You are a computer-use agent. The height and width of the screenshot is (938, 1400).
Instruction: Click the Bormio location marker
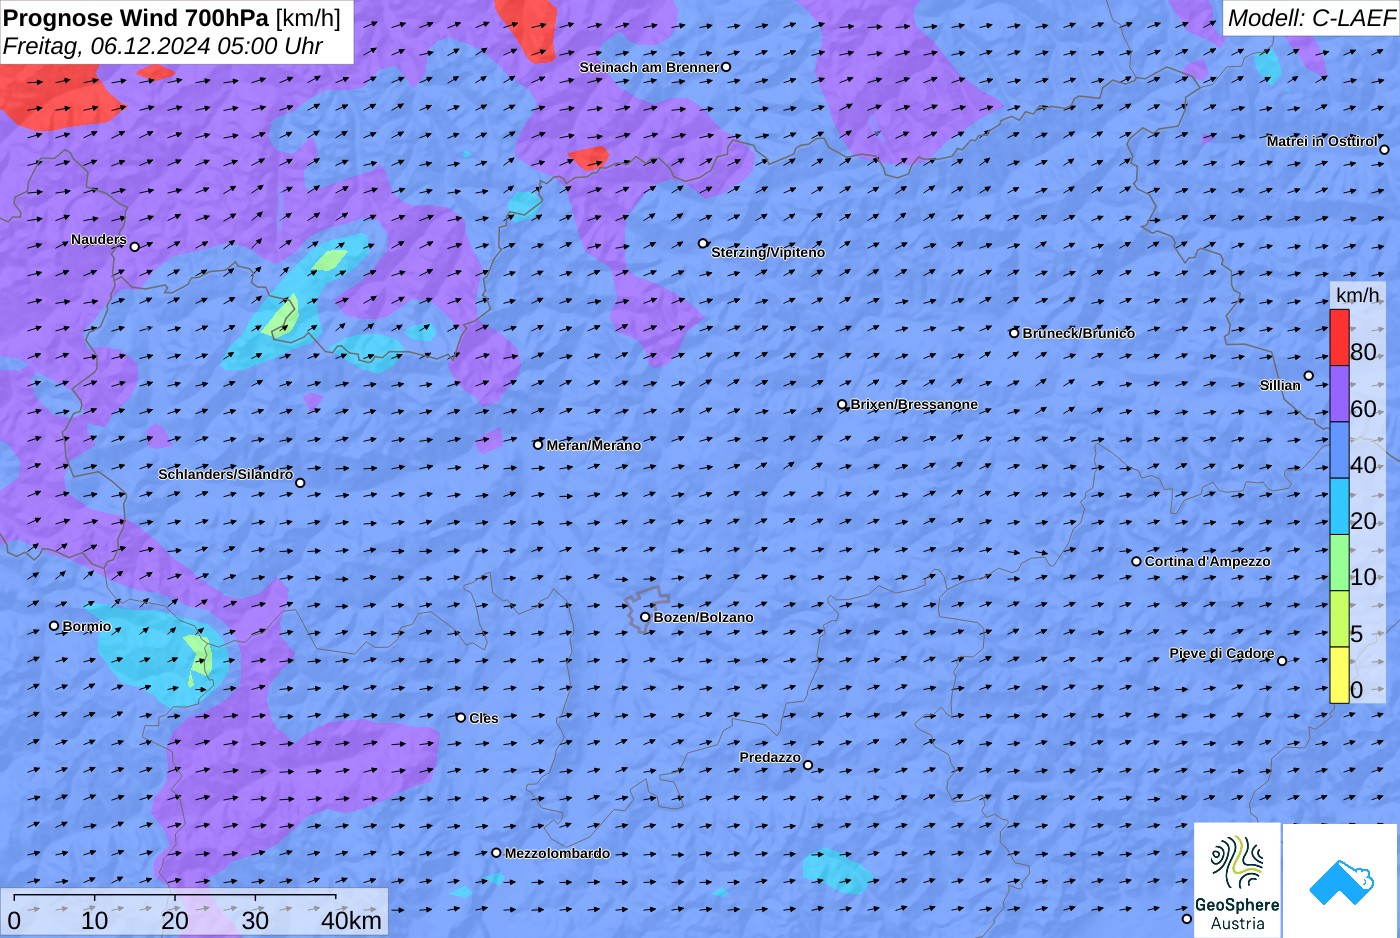coord(54,626)
